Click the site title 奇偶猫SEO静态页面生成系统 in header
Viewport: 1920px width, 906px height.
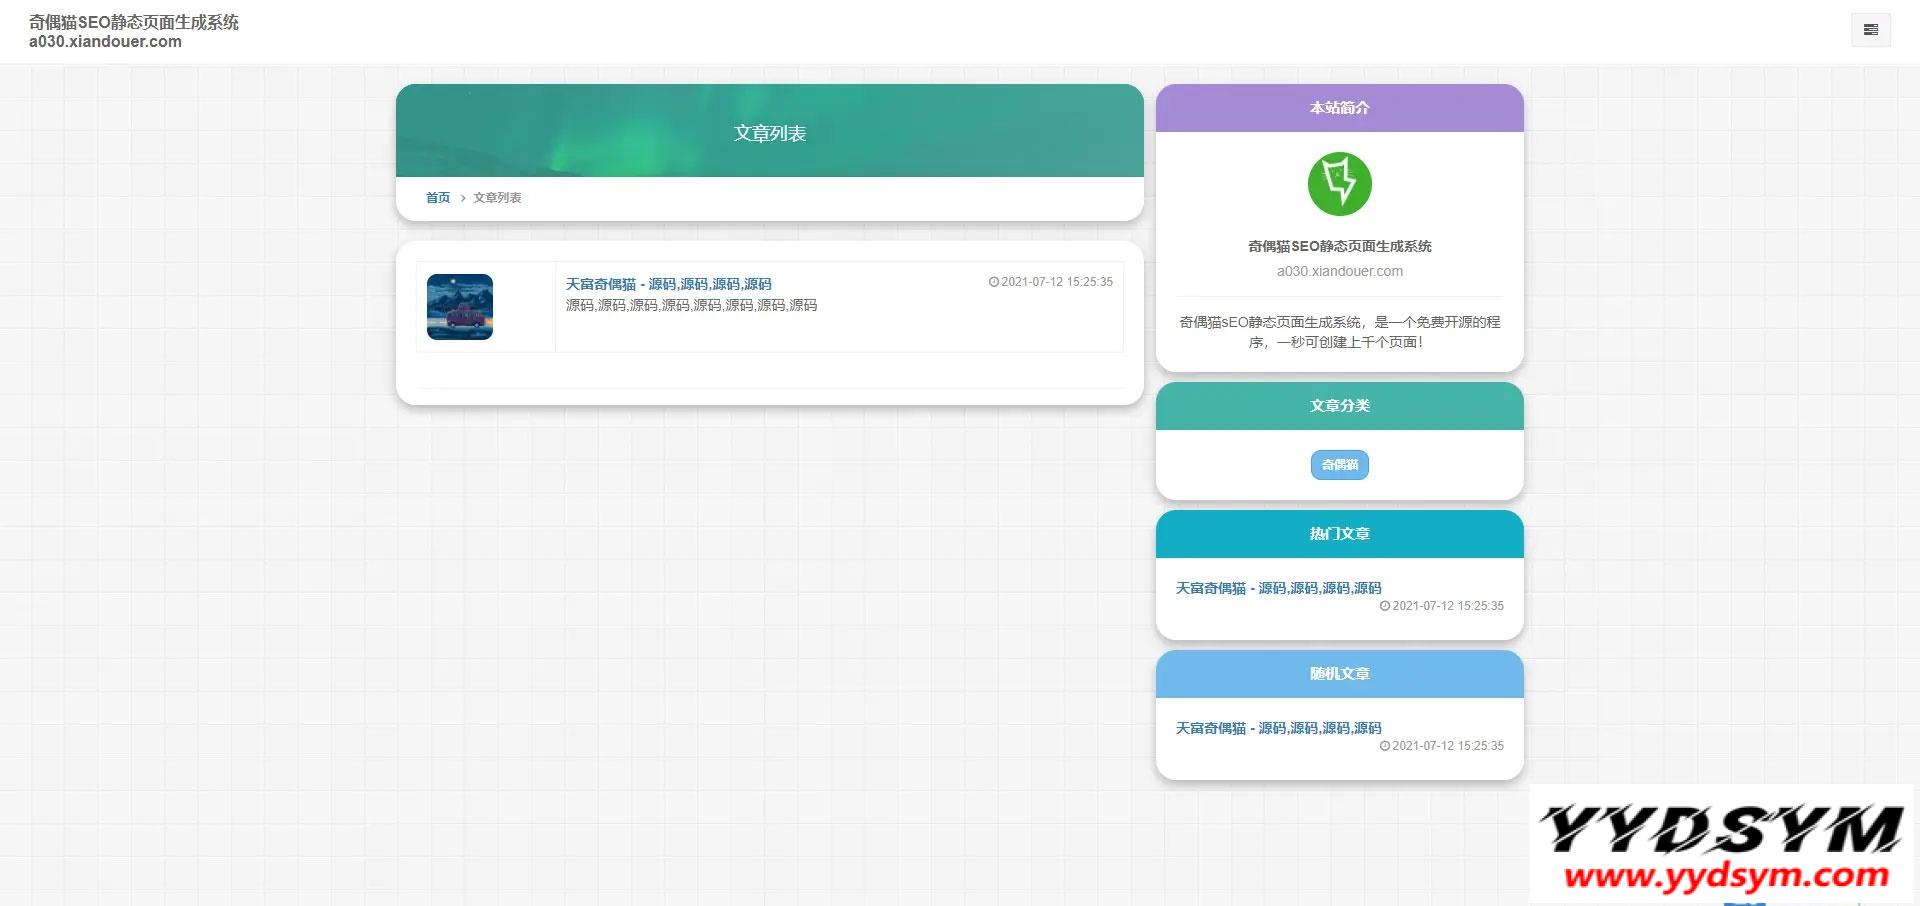134,22
